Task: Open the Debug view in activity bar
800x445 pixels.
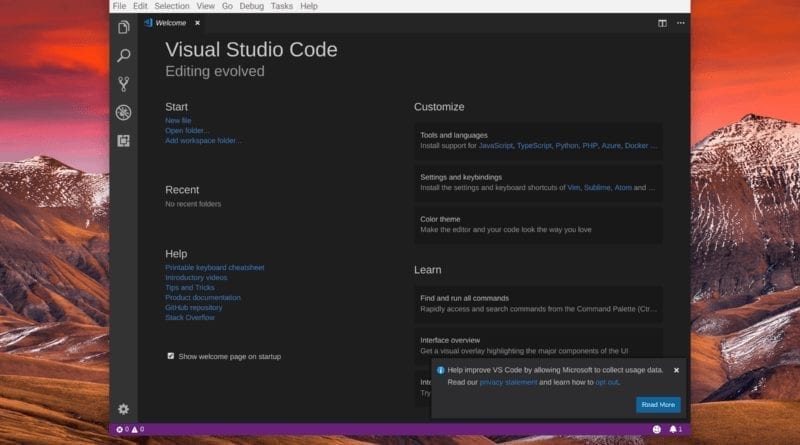Action: 123,112
